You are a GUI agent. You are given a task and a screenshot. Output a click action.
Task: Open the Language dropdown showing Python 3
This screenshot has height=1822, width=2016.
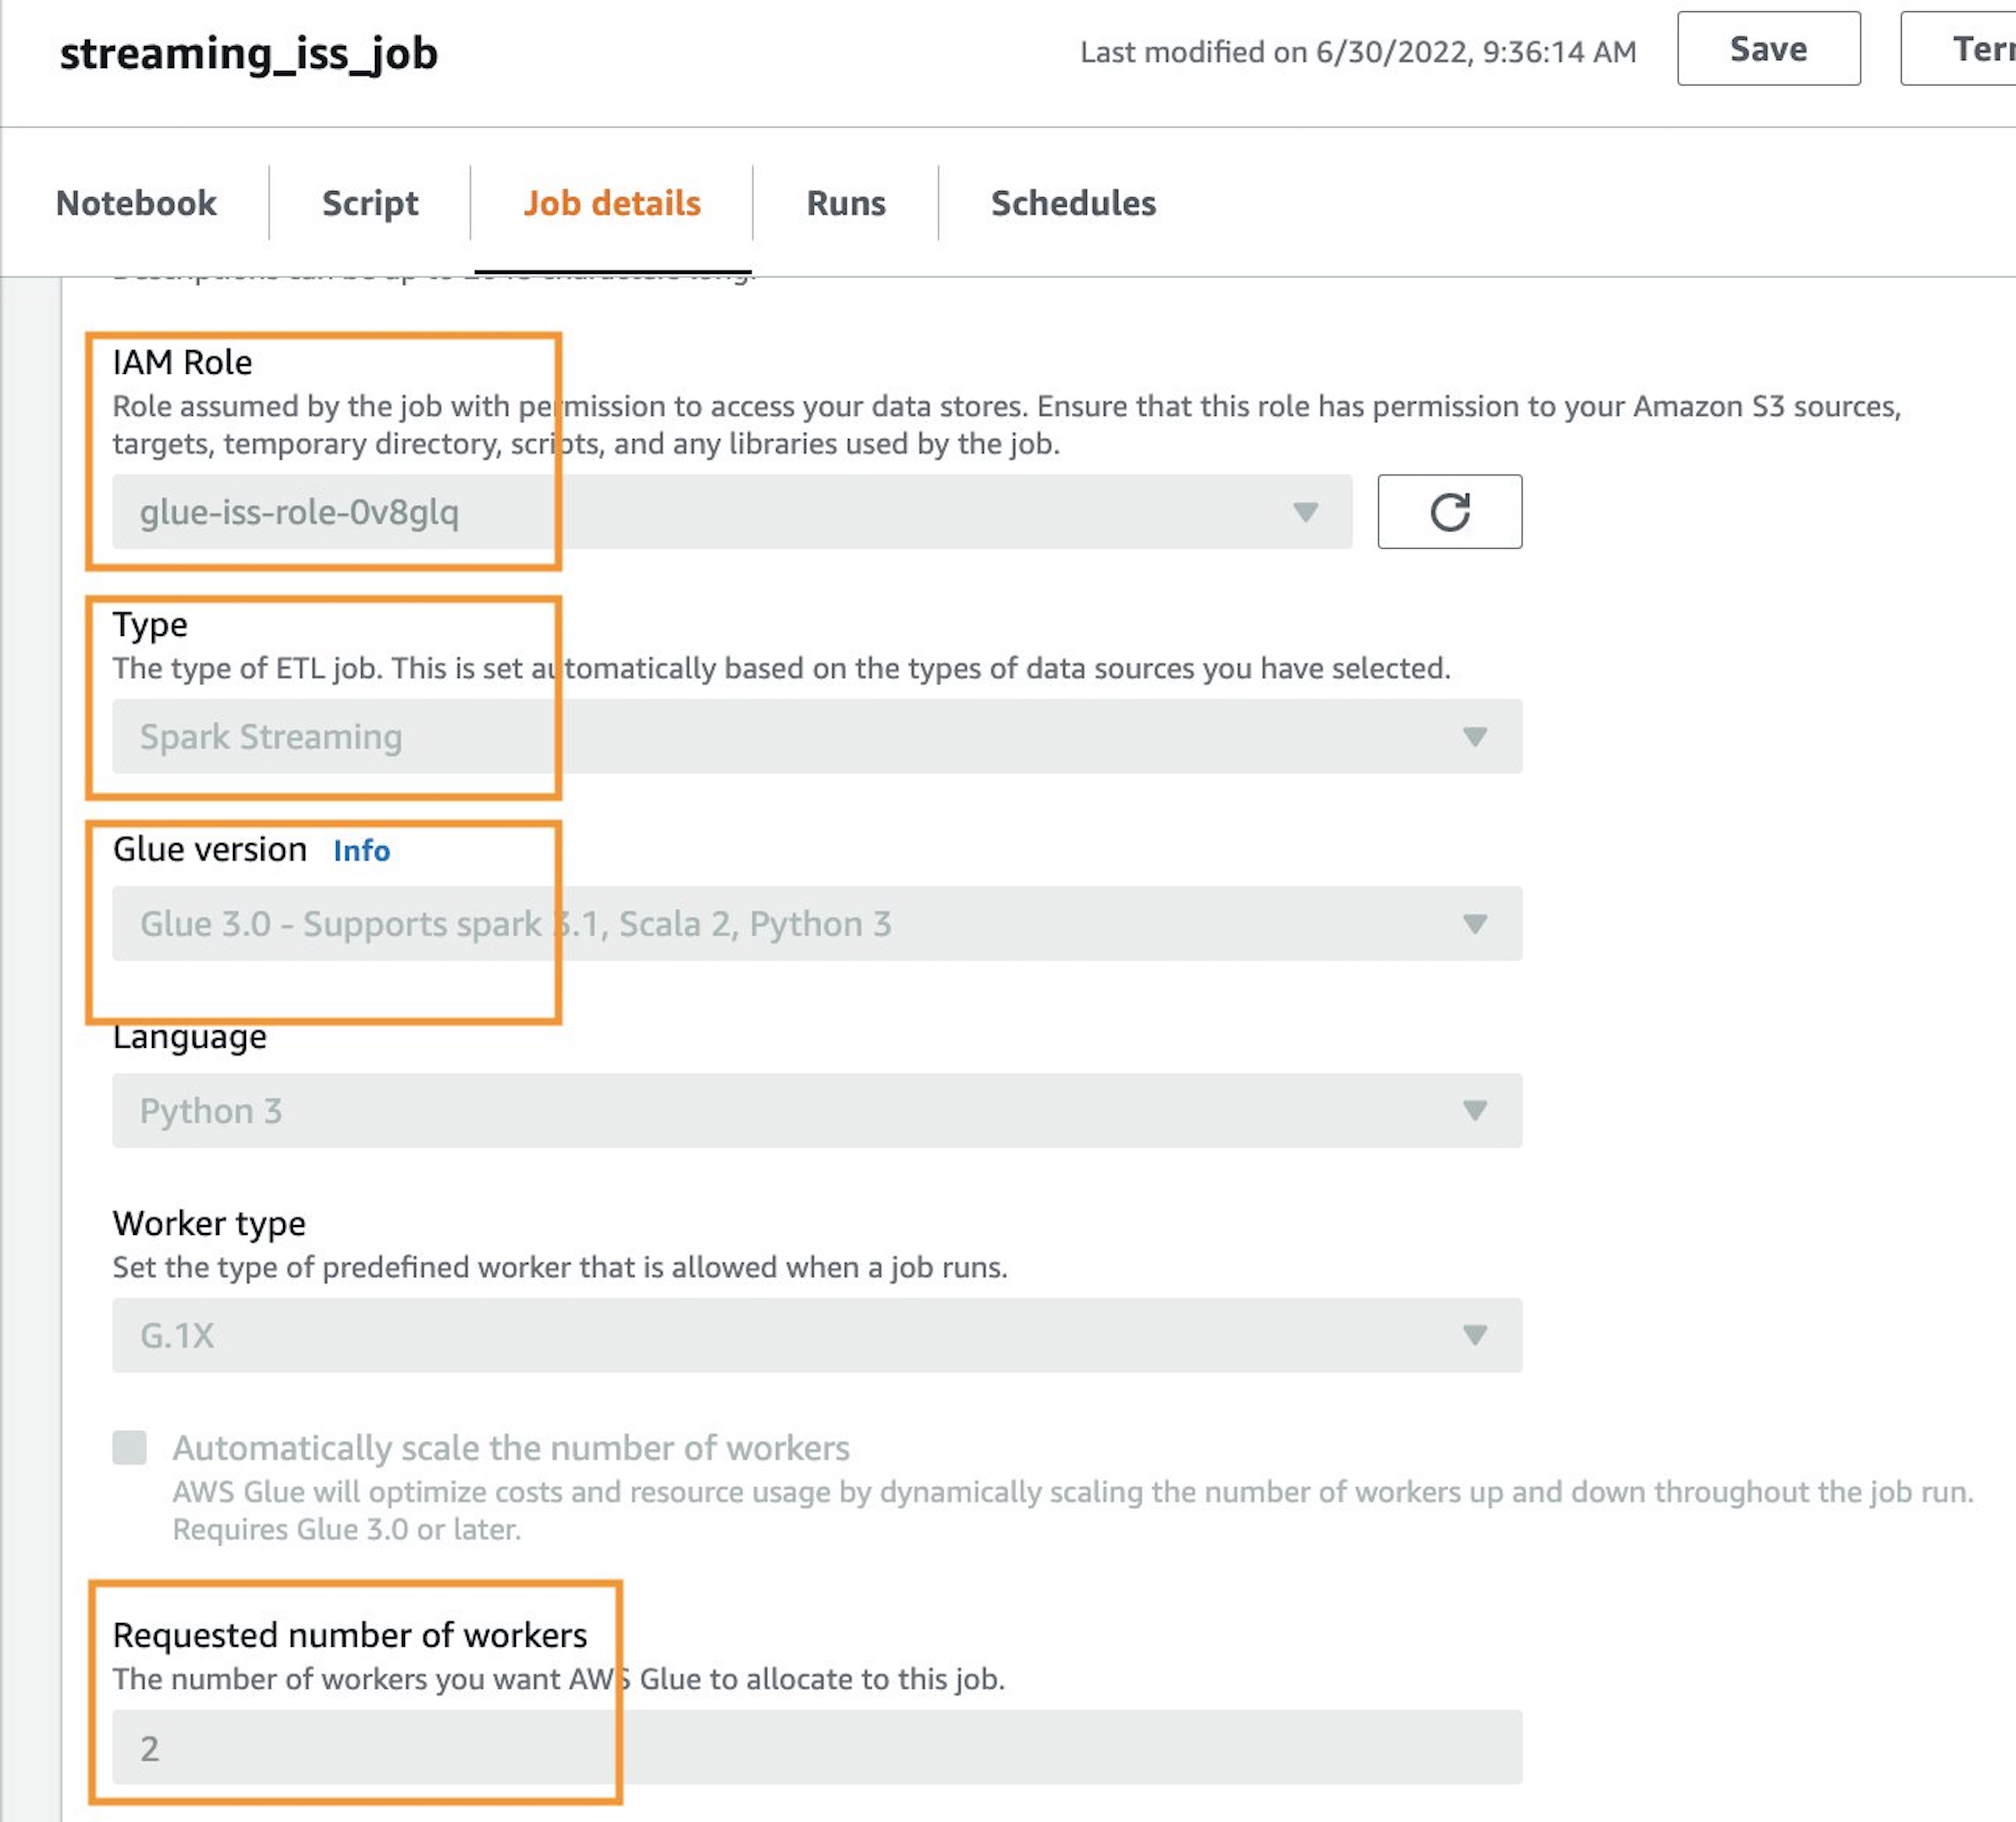point(817,1111)
